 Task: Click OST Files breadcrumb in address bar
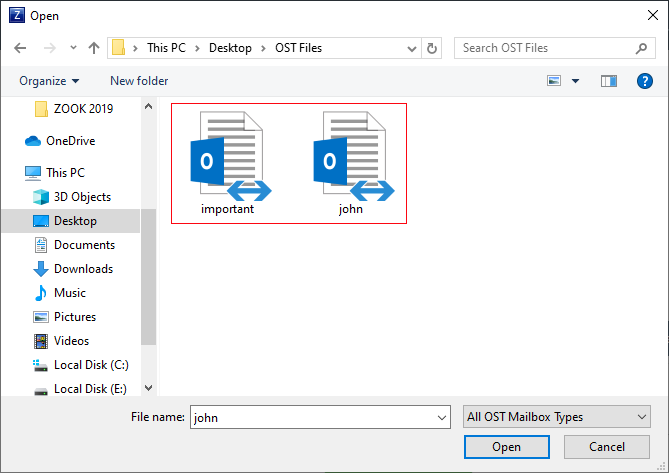pos(298,48)
